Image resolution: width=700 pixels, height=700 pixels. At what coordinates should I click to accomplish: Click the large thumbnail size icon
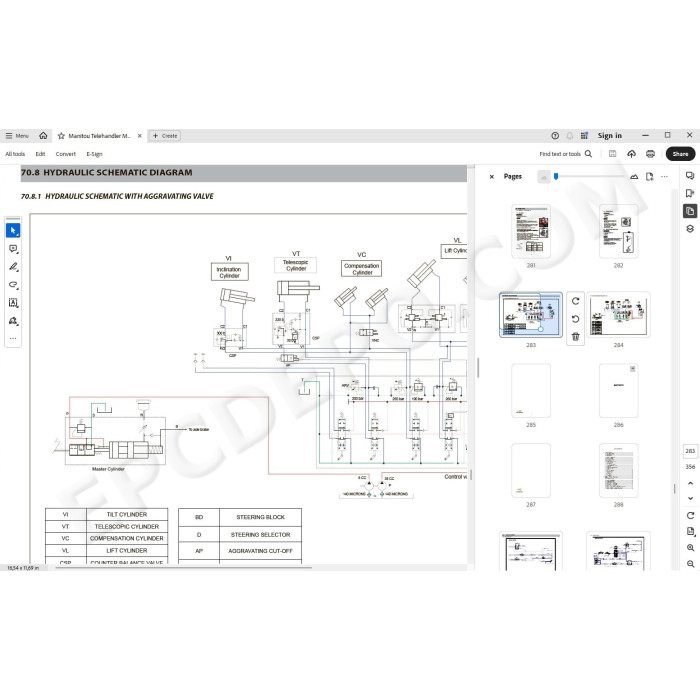(x=634, y=177)
